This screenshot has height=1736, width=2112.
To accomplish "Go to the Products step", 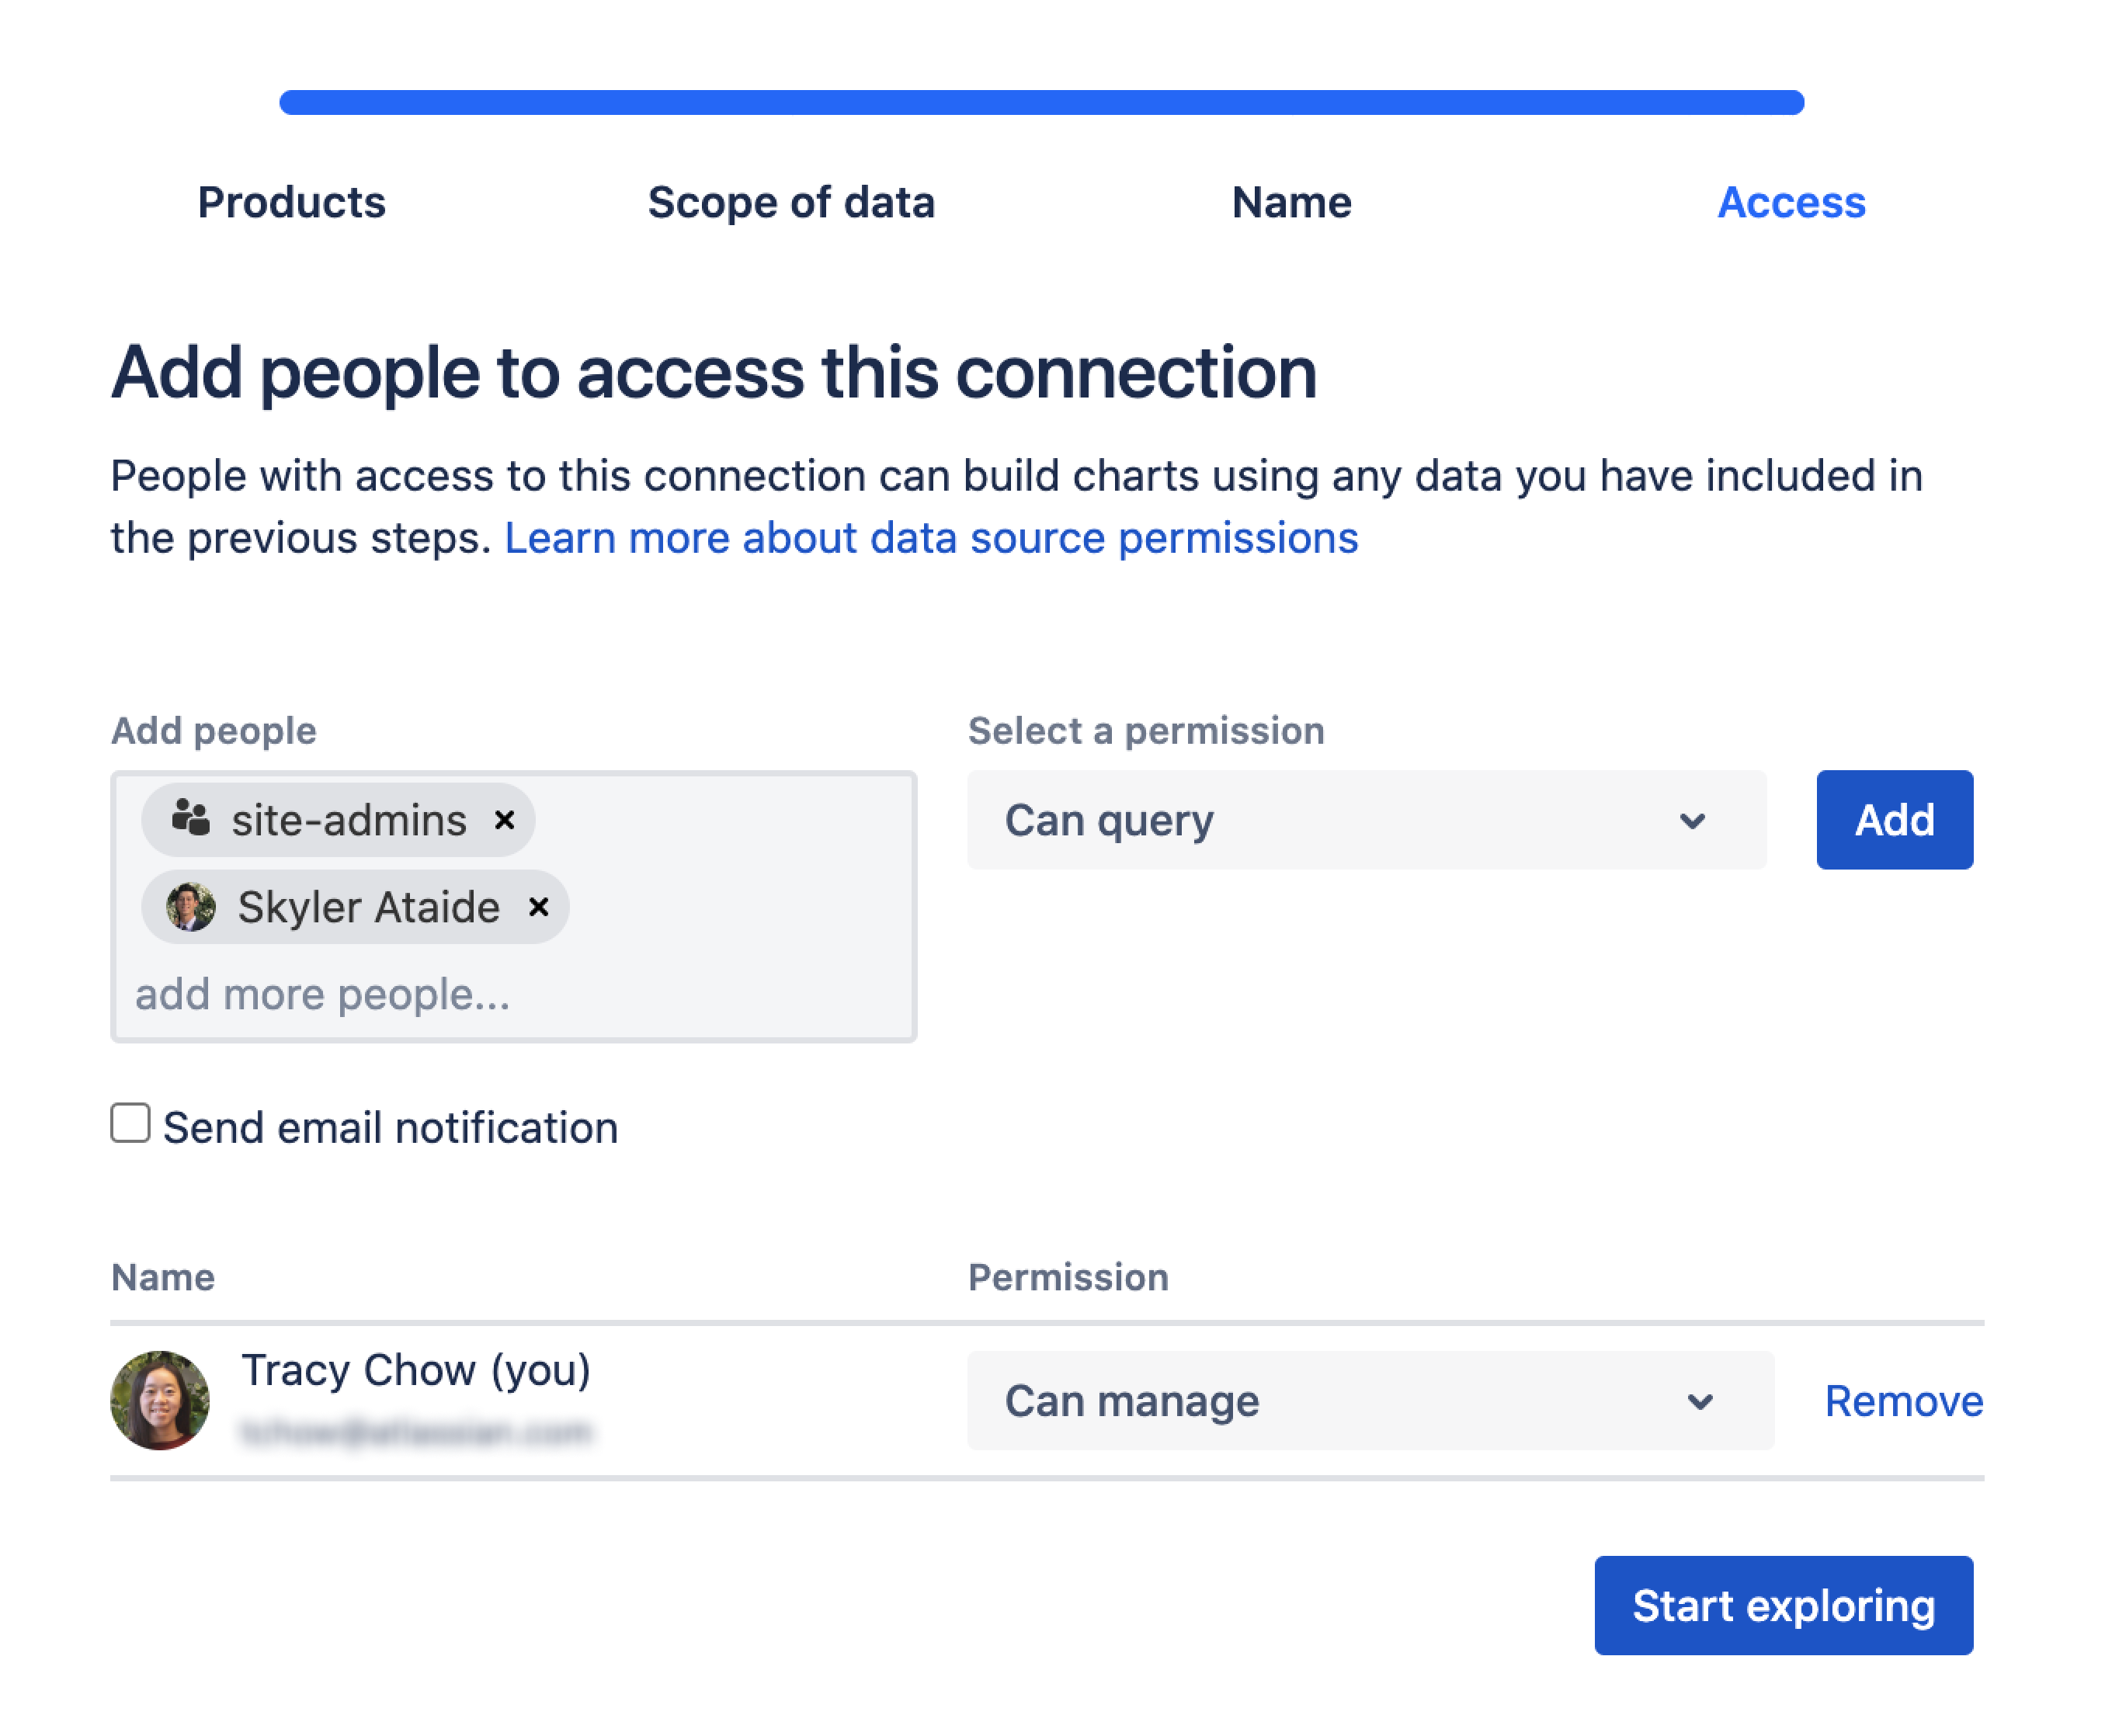I will (291, 203).
